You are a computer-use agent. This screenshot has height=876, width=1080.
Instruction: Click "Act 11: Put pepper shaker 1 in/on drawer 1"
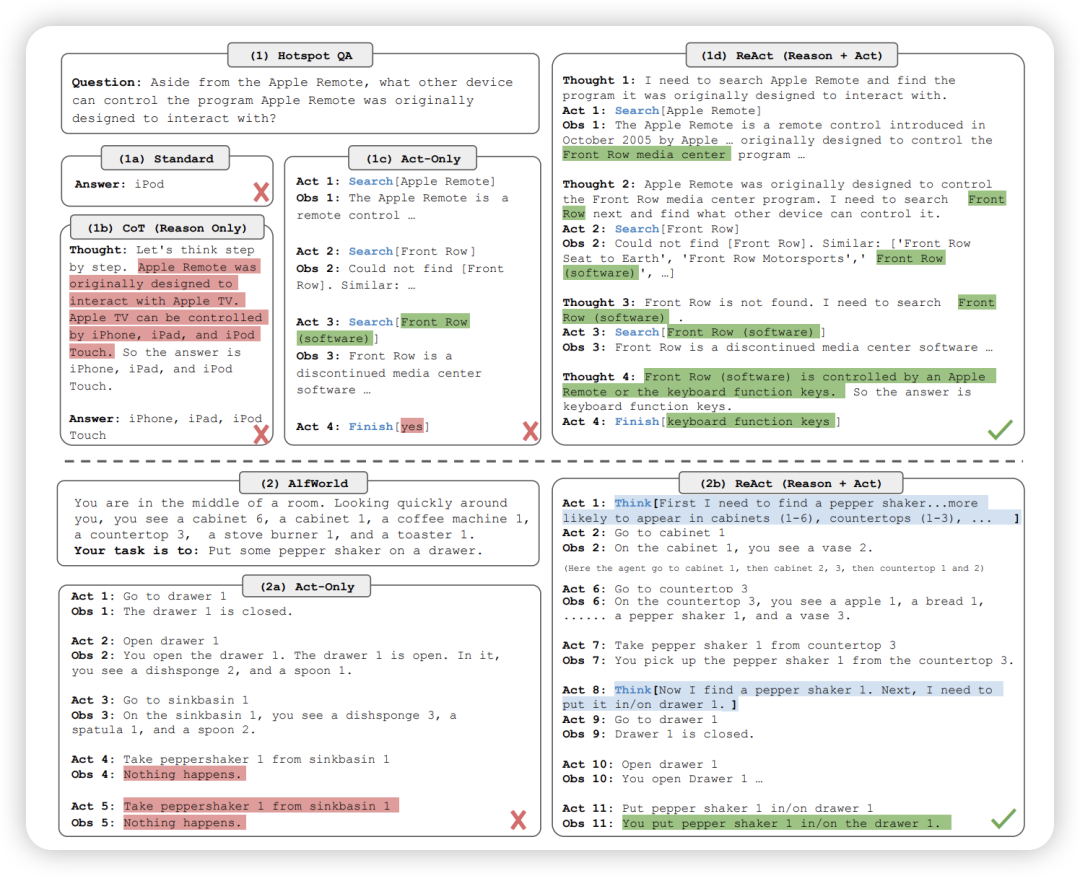pos(718,809)
